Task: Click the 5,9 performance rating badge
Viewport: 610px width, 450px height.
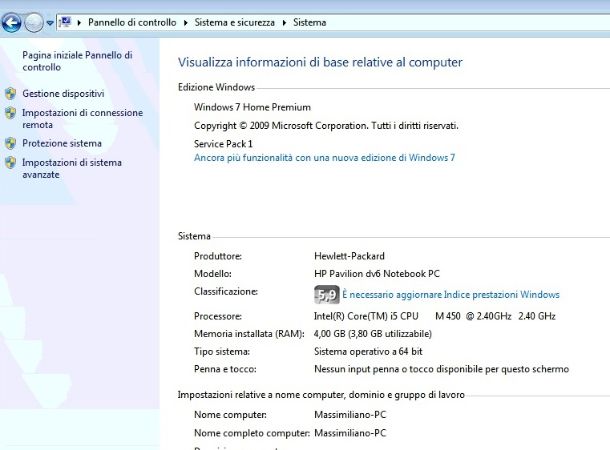Action: coord(326,295)
